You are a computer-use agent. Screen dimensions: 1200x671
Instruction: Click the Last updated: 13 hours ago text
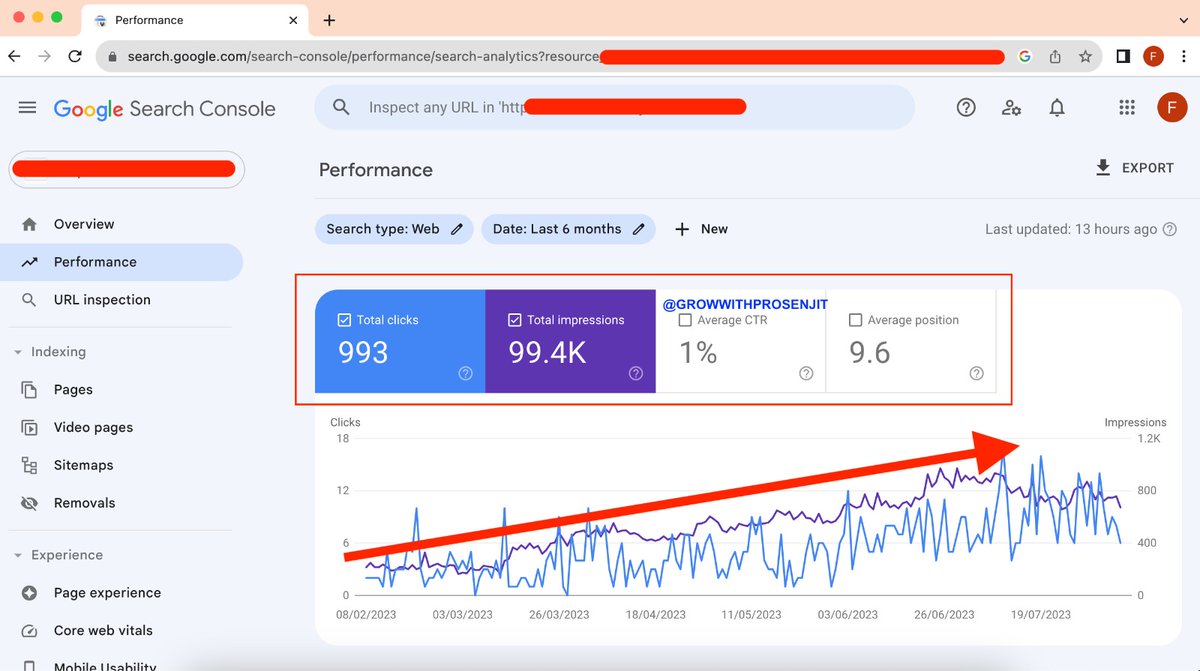[1071, 229]
